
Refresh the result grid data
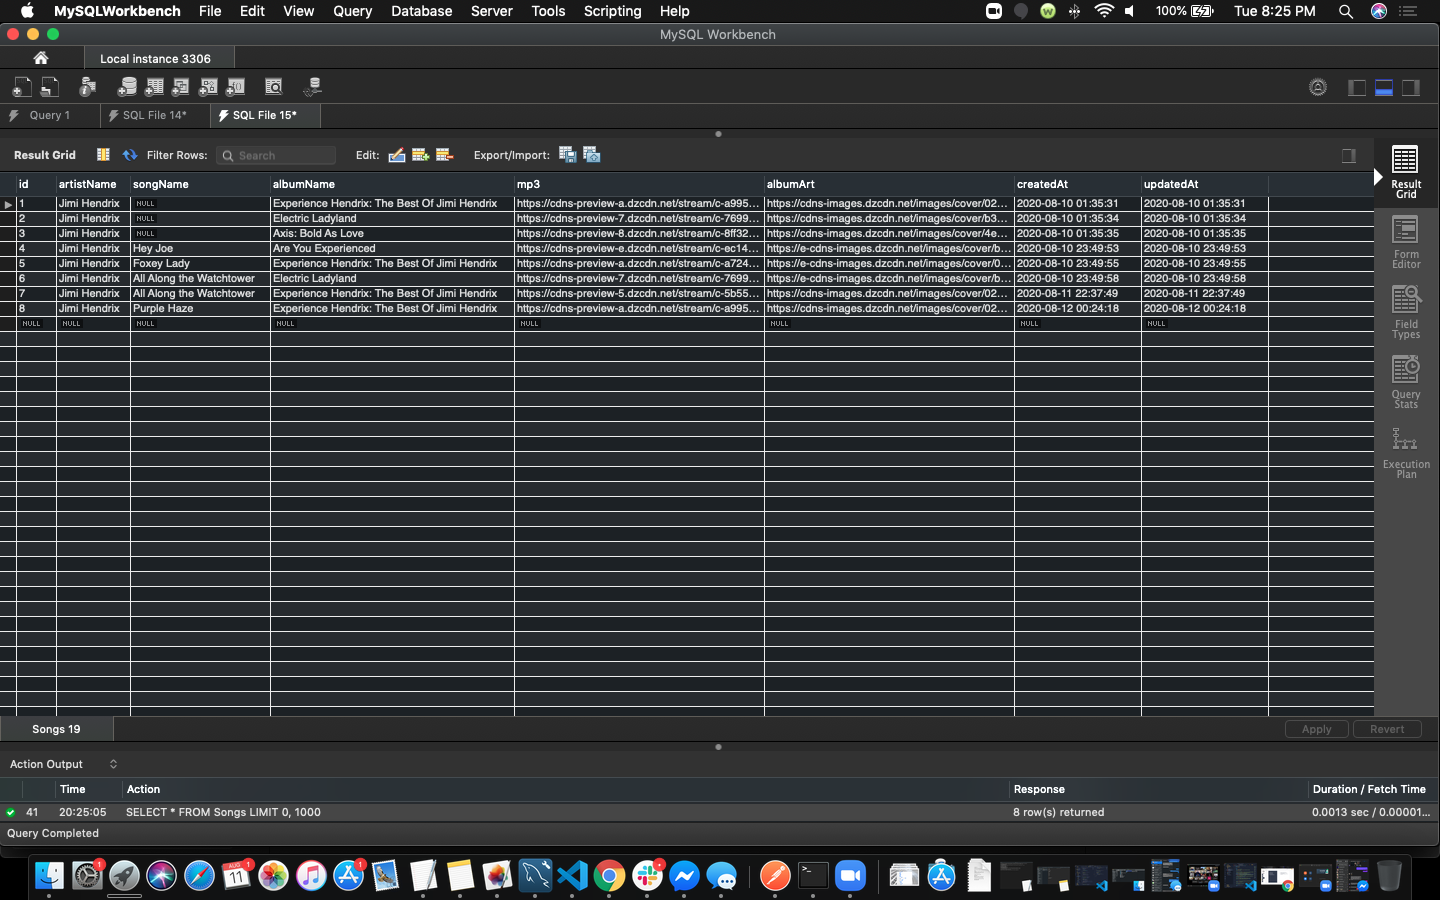click(130, 155)
